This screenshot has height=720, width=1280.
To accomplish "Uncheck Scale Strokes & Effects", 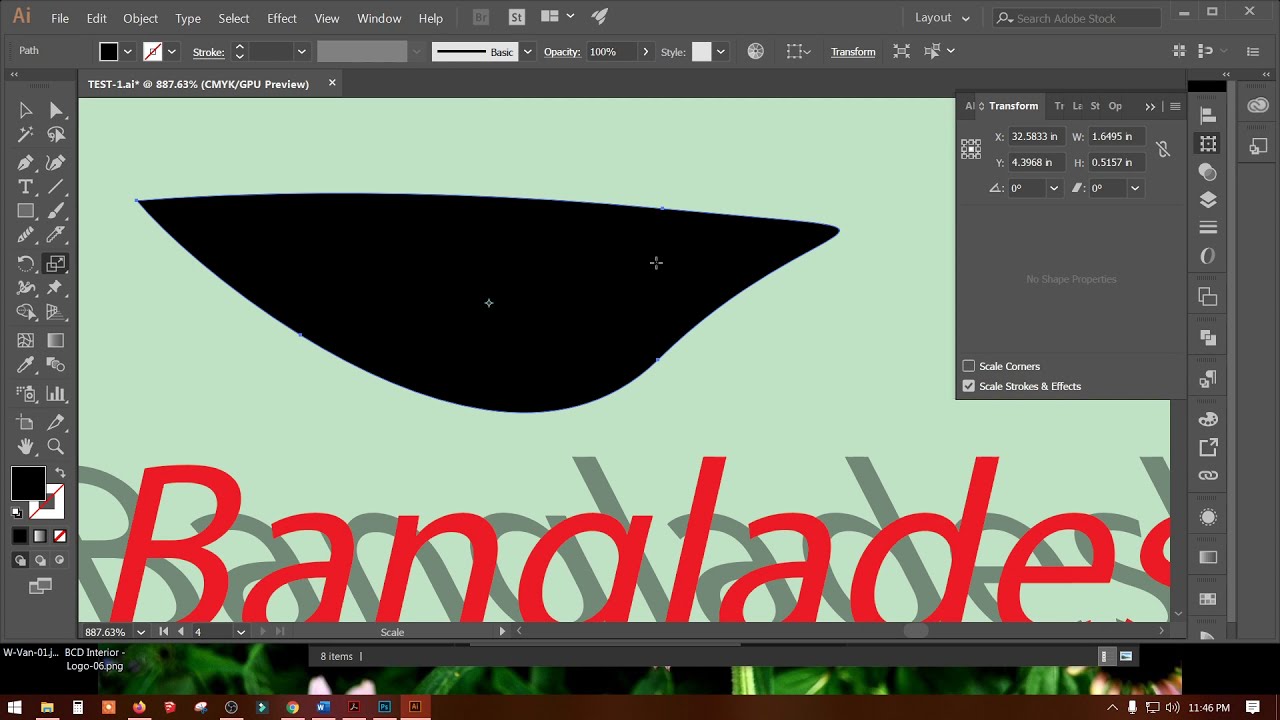I will coord(968,386).
